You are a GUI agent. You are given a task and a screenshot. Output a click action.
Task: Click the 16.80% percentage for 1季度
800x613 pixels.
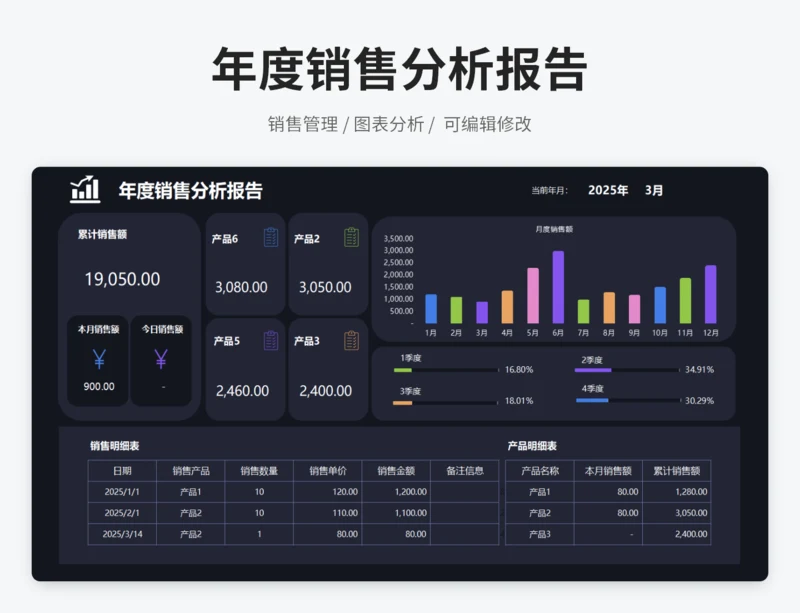click(x=519, y=370)
